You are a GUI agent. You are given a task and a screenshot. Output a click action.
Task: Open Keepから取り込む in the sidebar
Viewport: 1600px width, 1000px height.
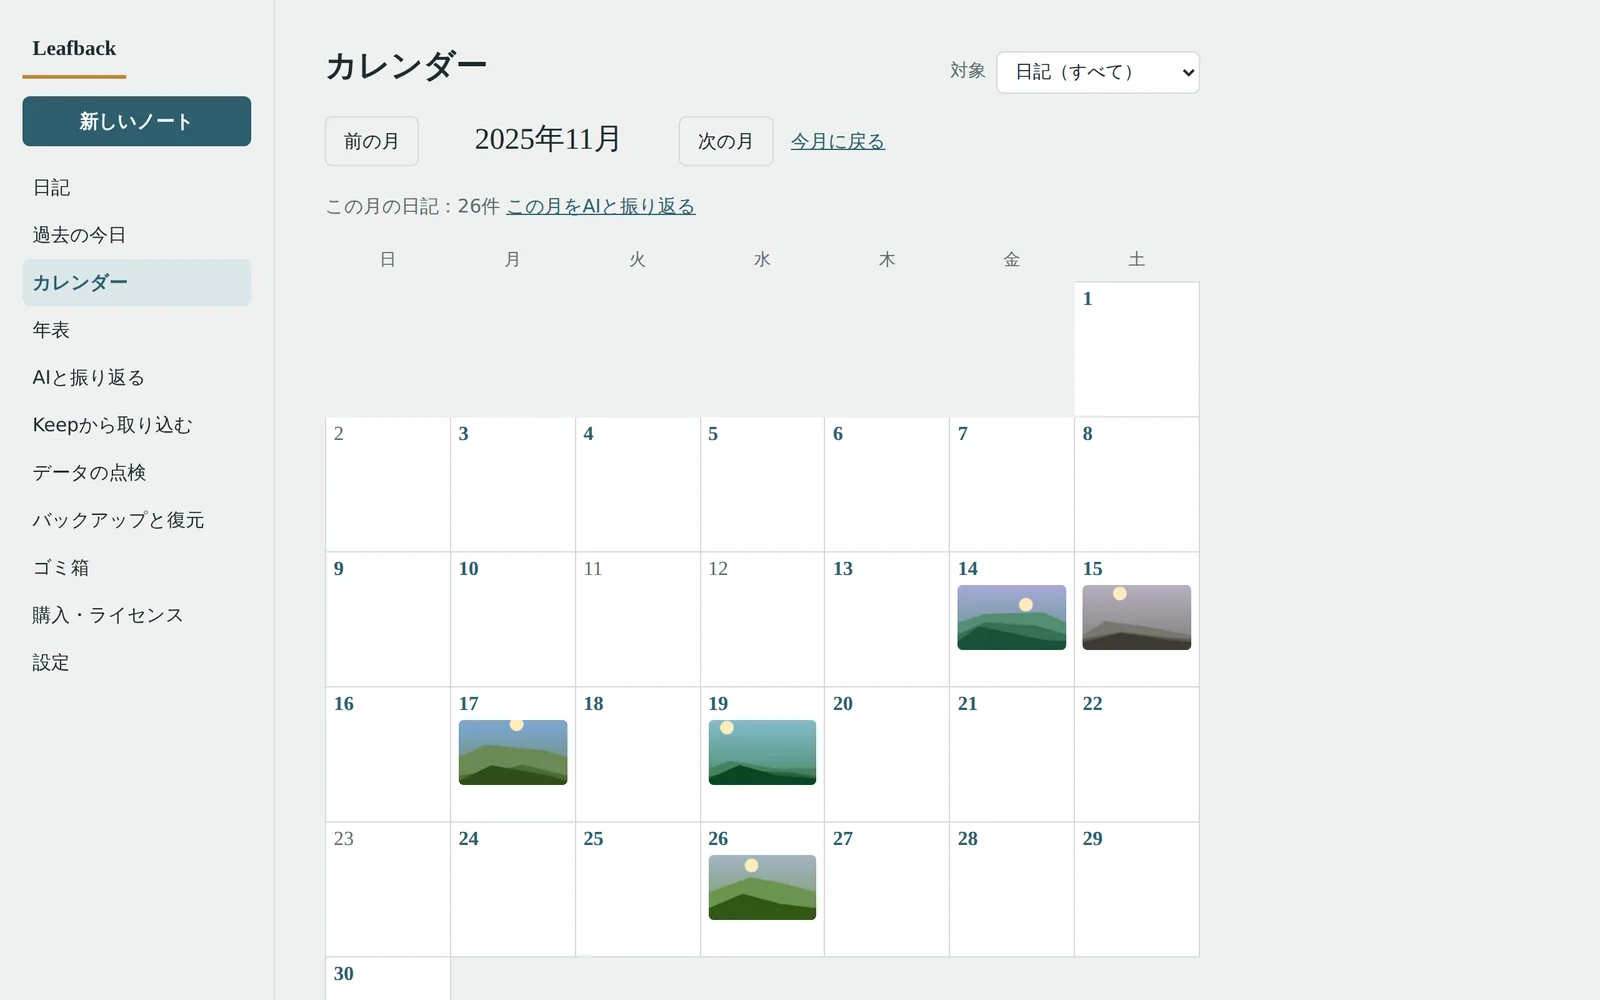[x=137, y=425]
